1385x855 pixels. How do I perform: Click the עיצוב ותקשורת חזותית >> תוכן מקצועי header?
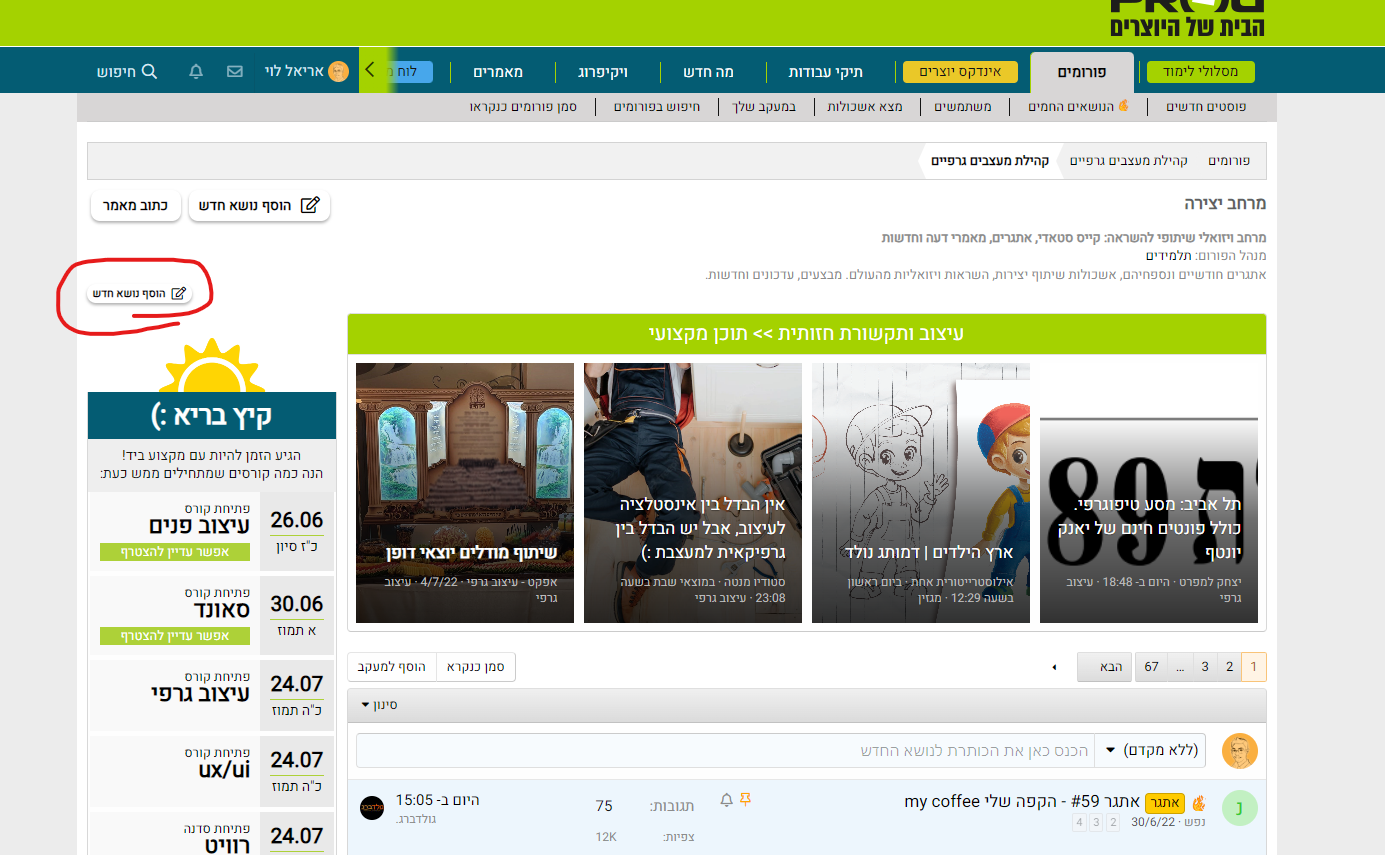[x=807, y=333]
